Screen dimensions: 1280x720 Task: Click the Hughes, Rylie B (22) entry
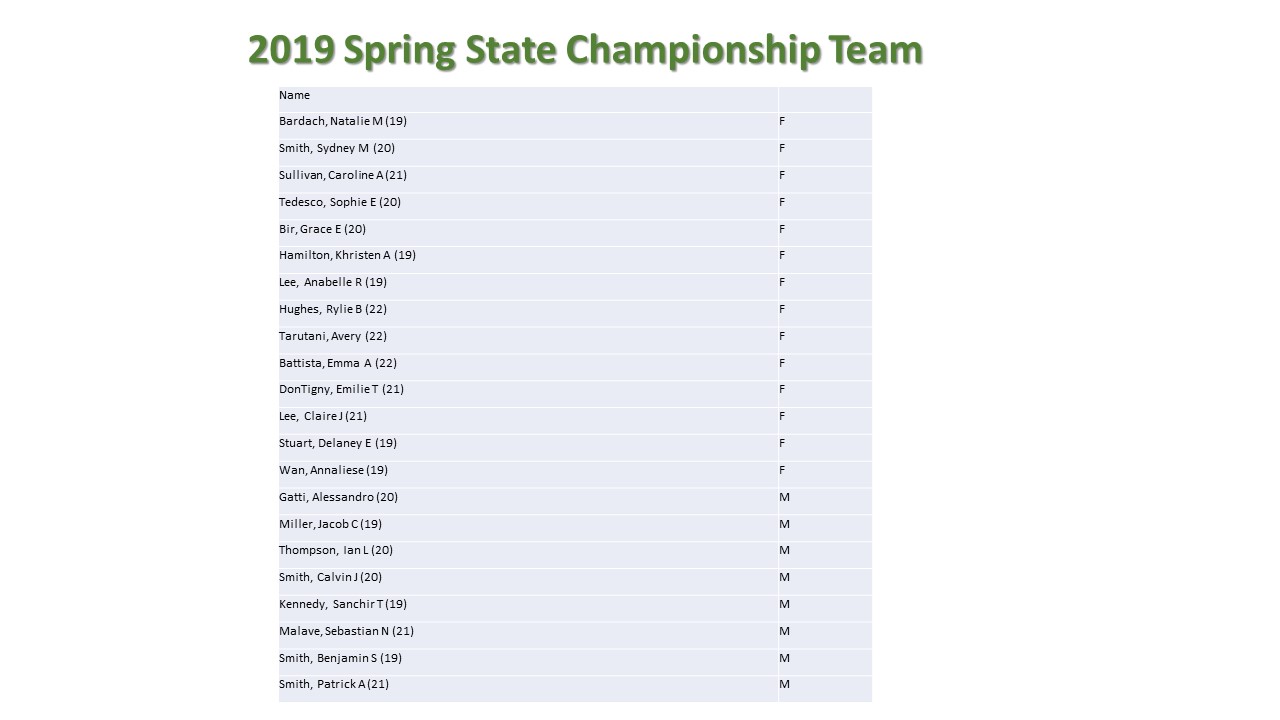528,313
